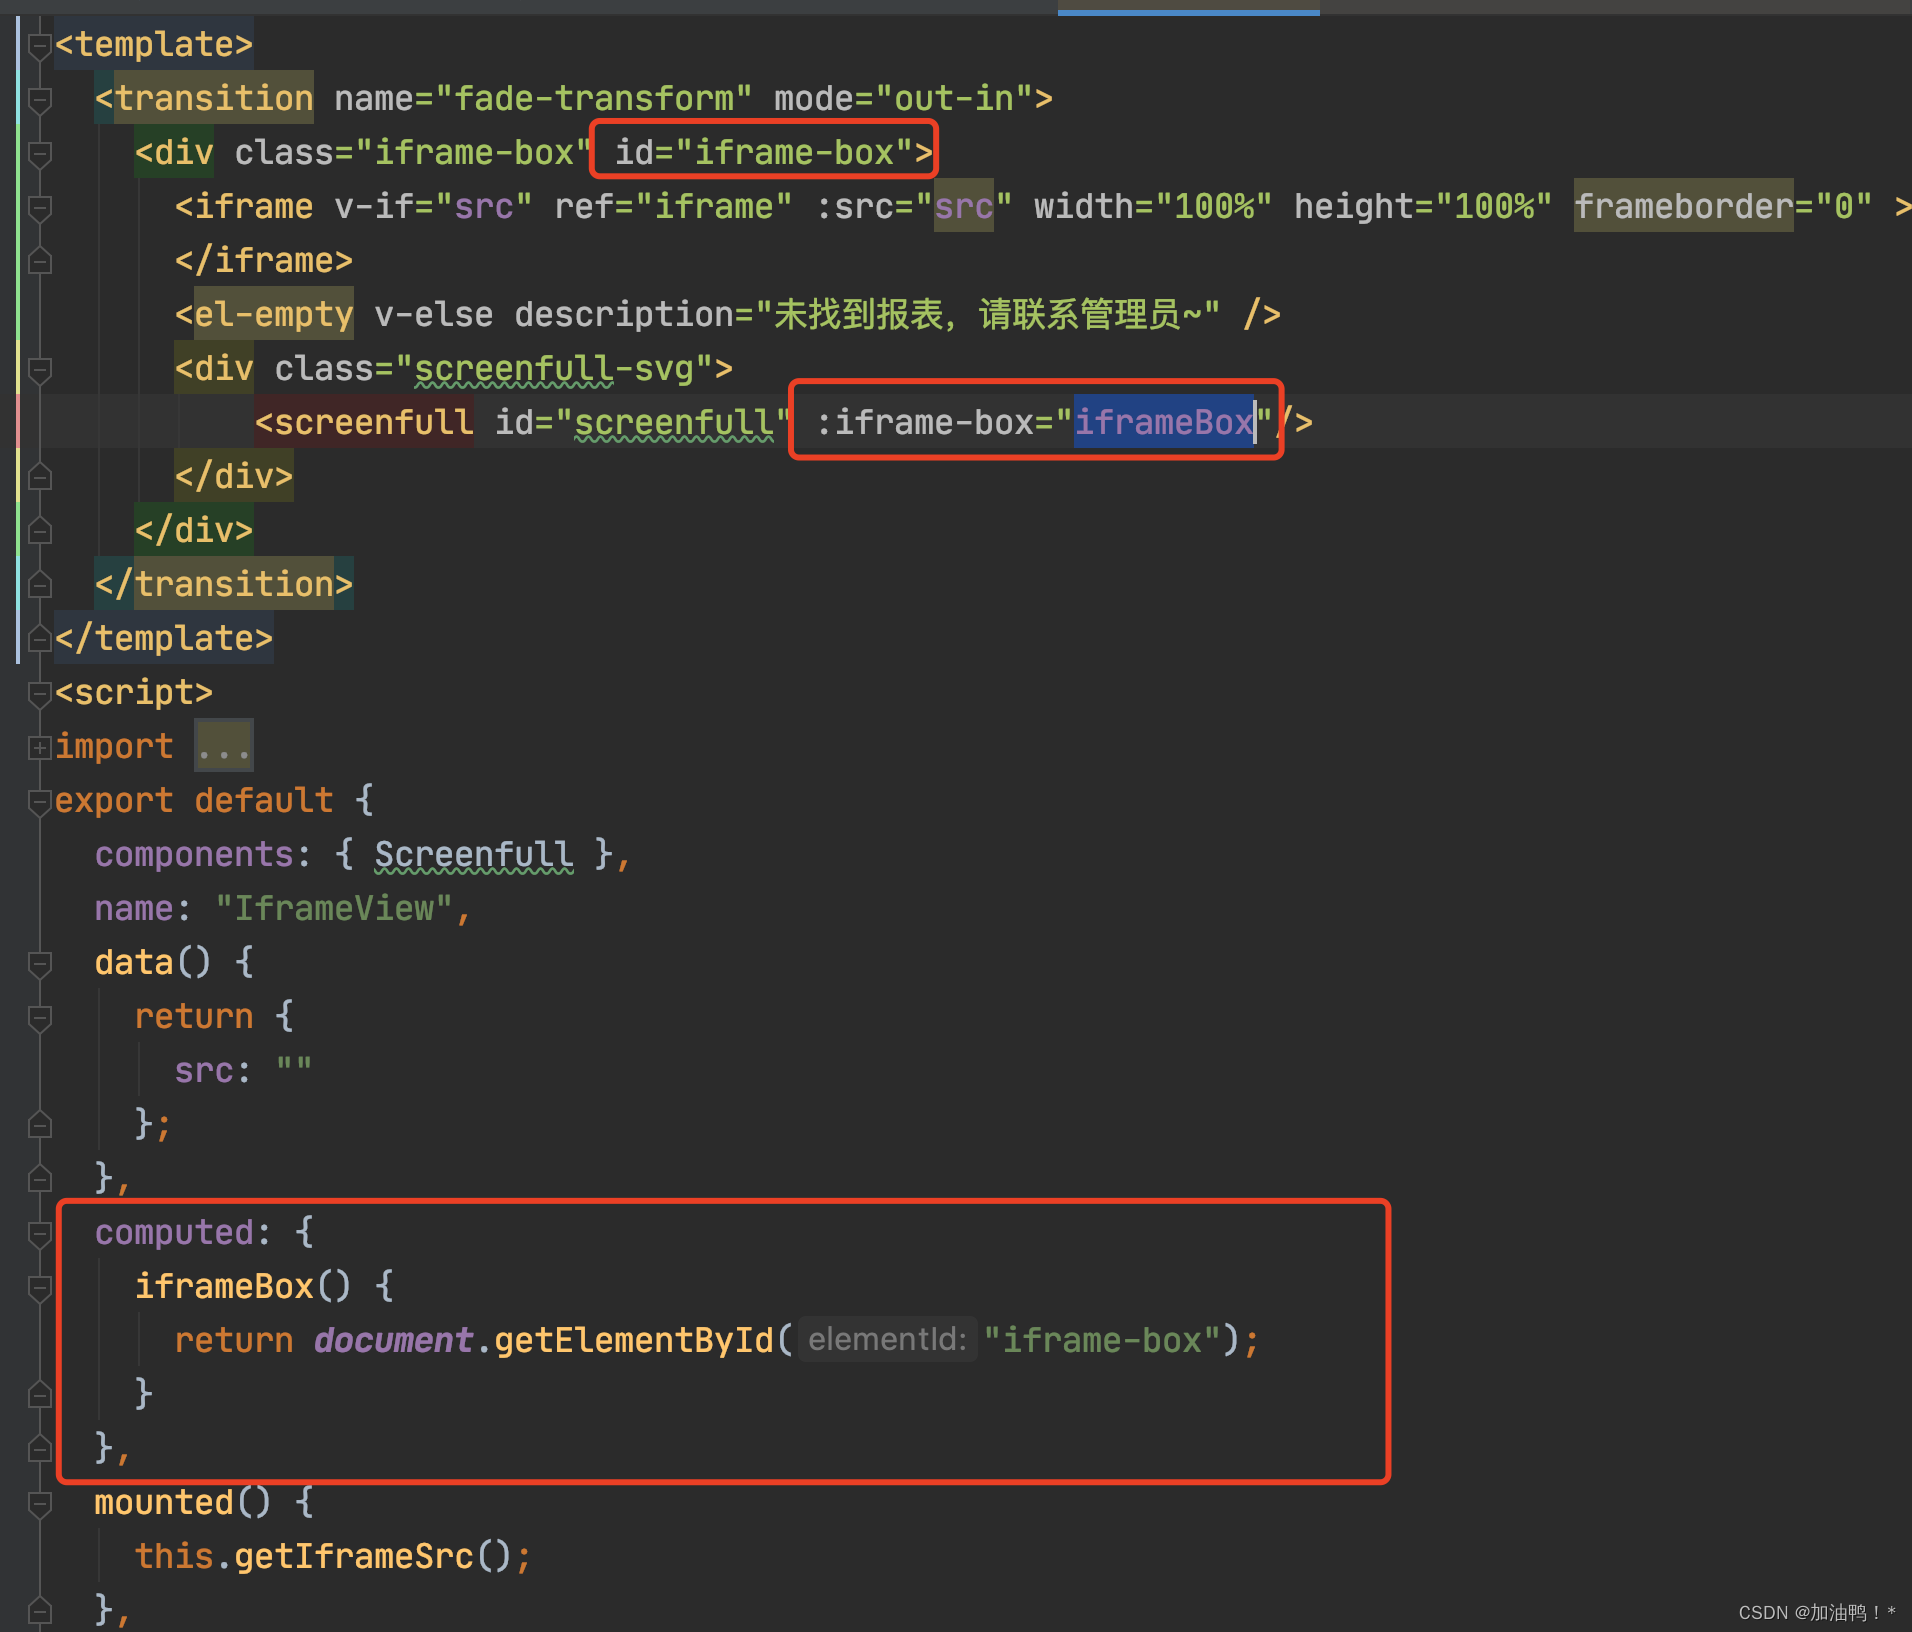This screenshot has height=1632, width=1912.
Task: Collapse the computed: { section
Action: (40, 1233)
